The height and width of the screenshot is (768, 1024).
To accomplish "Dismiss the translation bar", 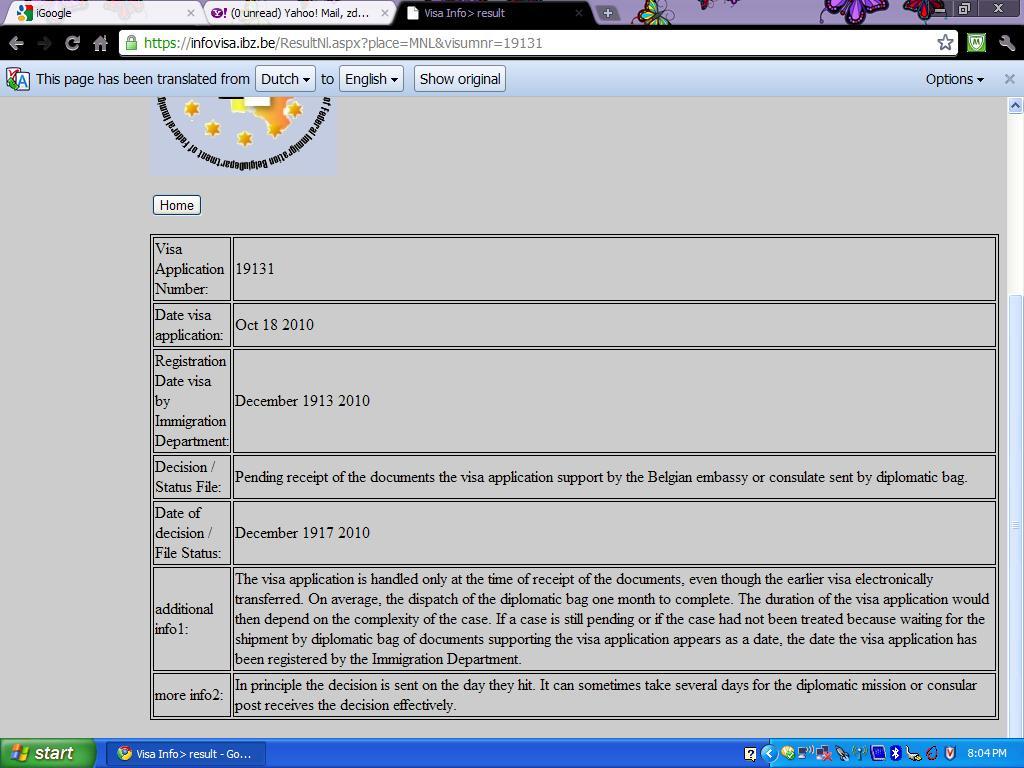I will click(1010, 79).
